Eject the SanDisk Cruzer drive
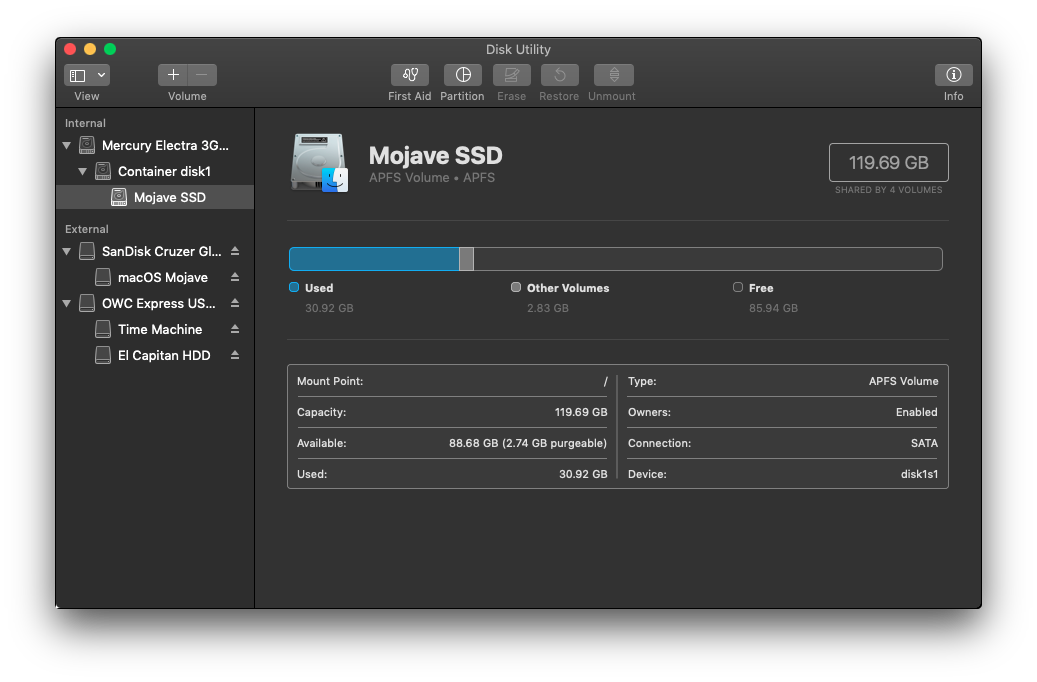The height and width of the screenshot is (682, 1037). pos(235,251)
